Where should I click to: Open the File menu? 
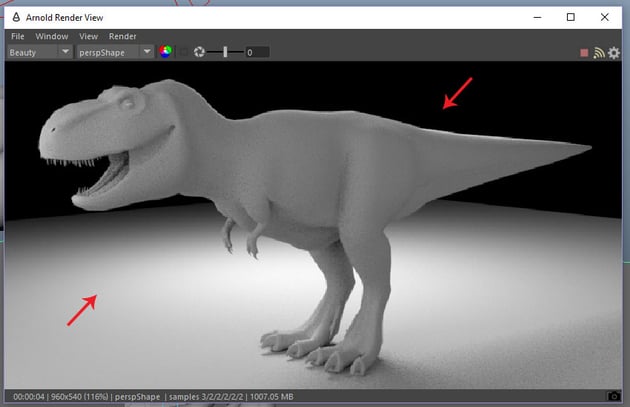click(x=17, y=36)
